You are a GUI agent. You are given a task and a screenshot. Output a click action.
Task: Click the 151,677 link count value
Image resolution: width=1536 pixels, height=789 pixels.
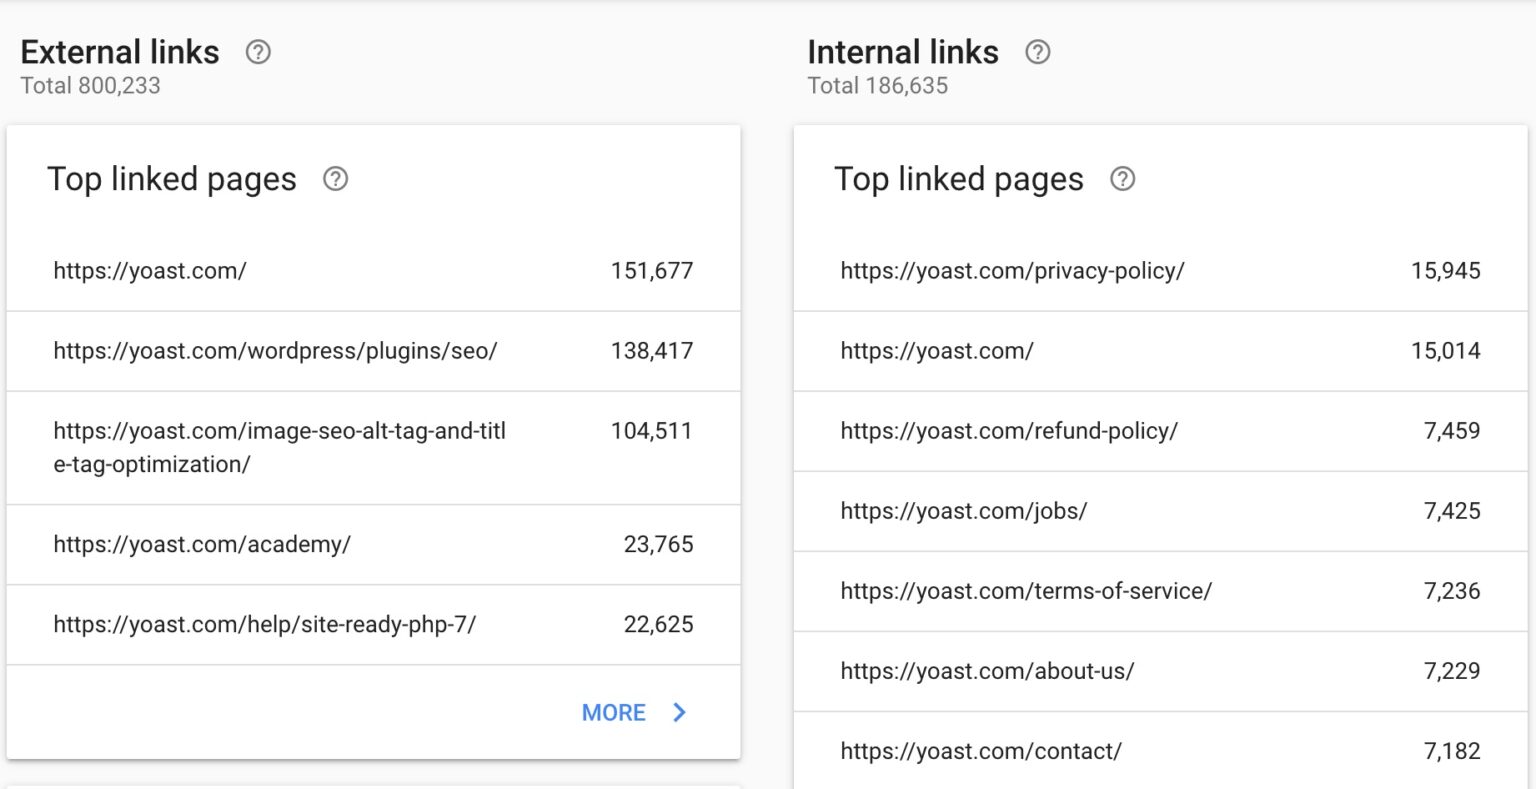[x=652, y=270]
